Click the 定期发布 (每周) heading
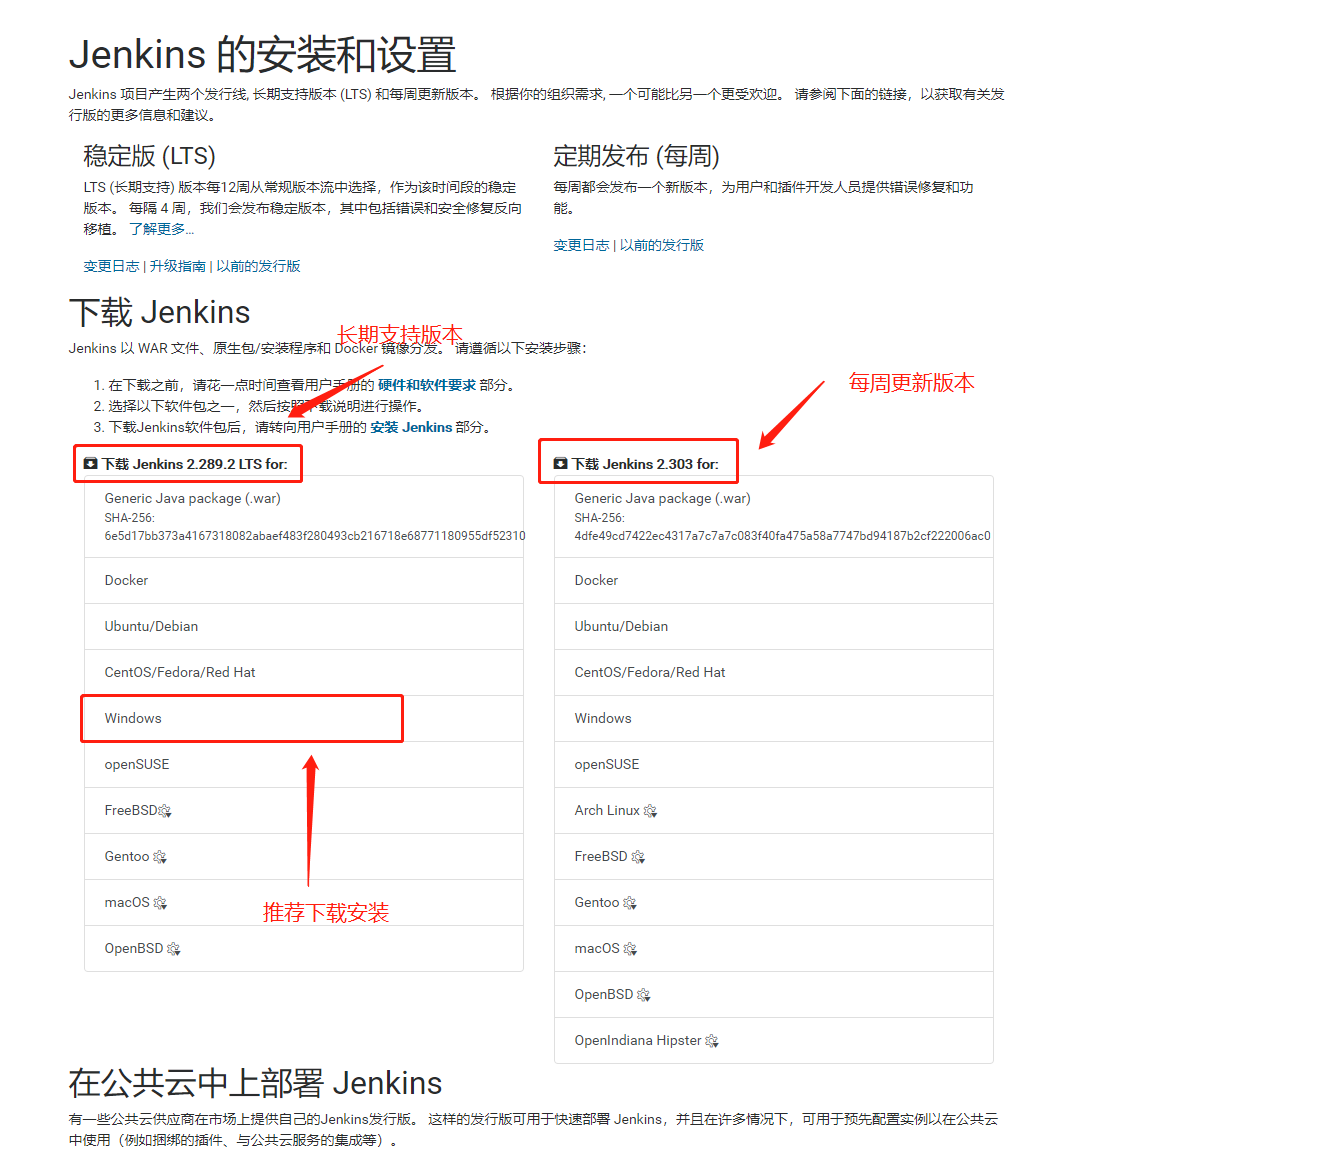Viewport: 1319px width, 1155px height. pos(637,156)
